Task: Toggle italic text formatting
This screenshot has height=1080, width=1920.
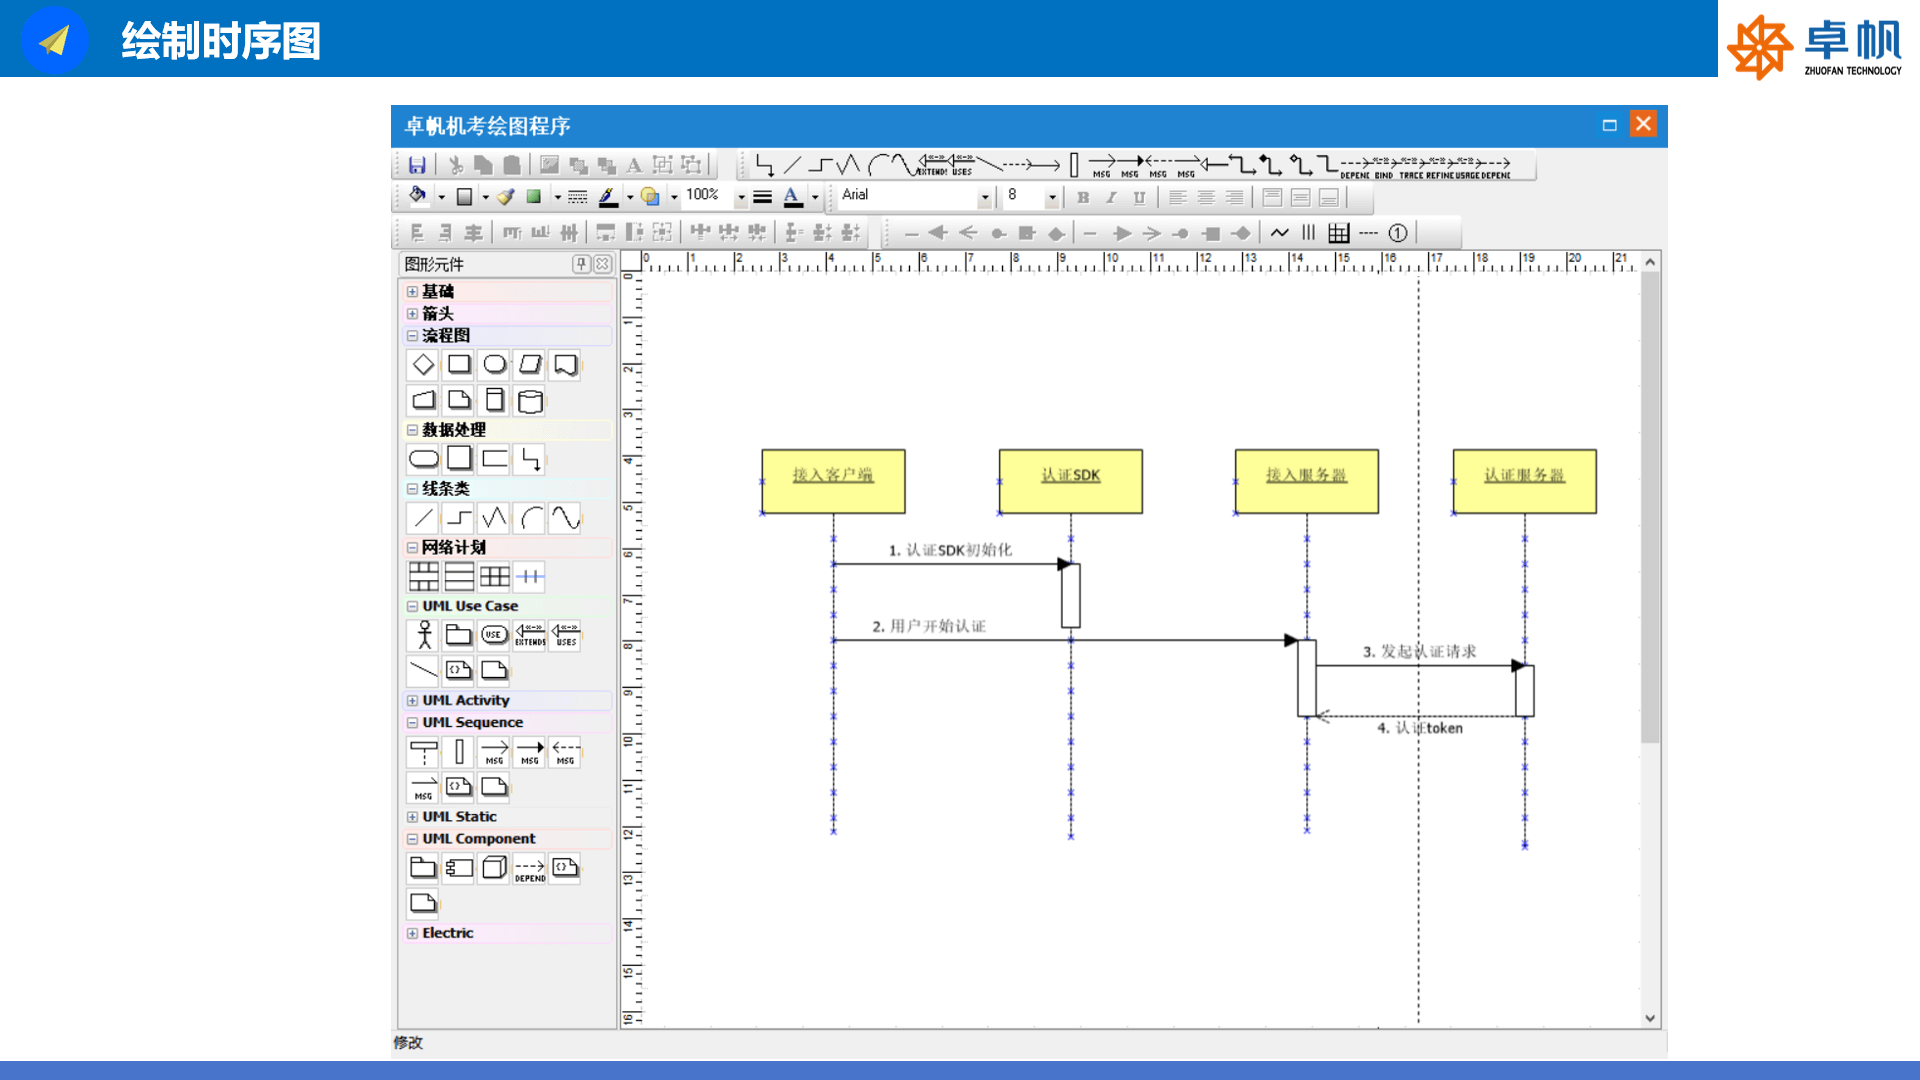Action: click(1111, 198)
